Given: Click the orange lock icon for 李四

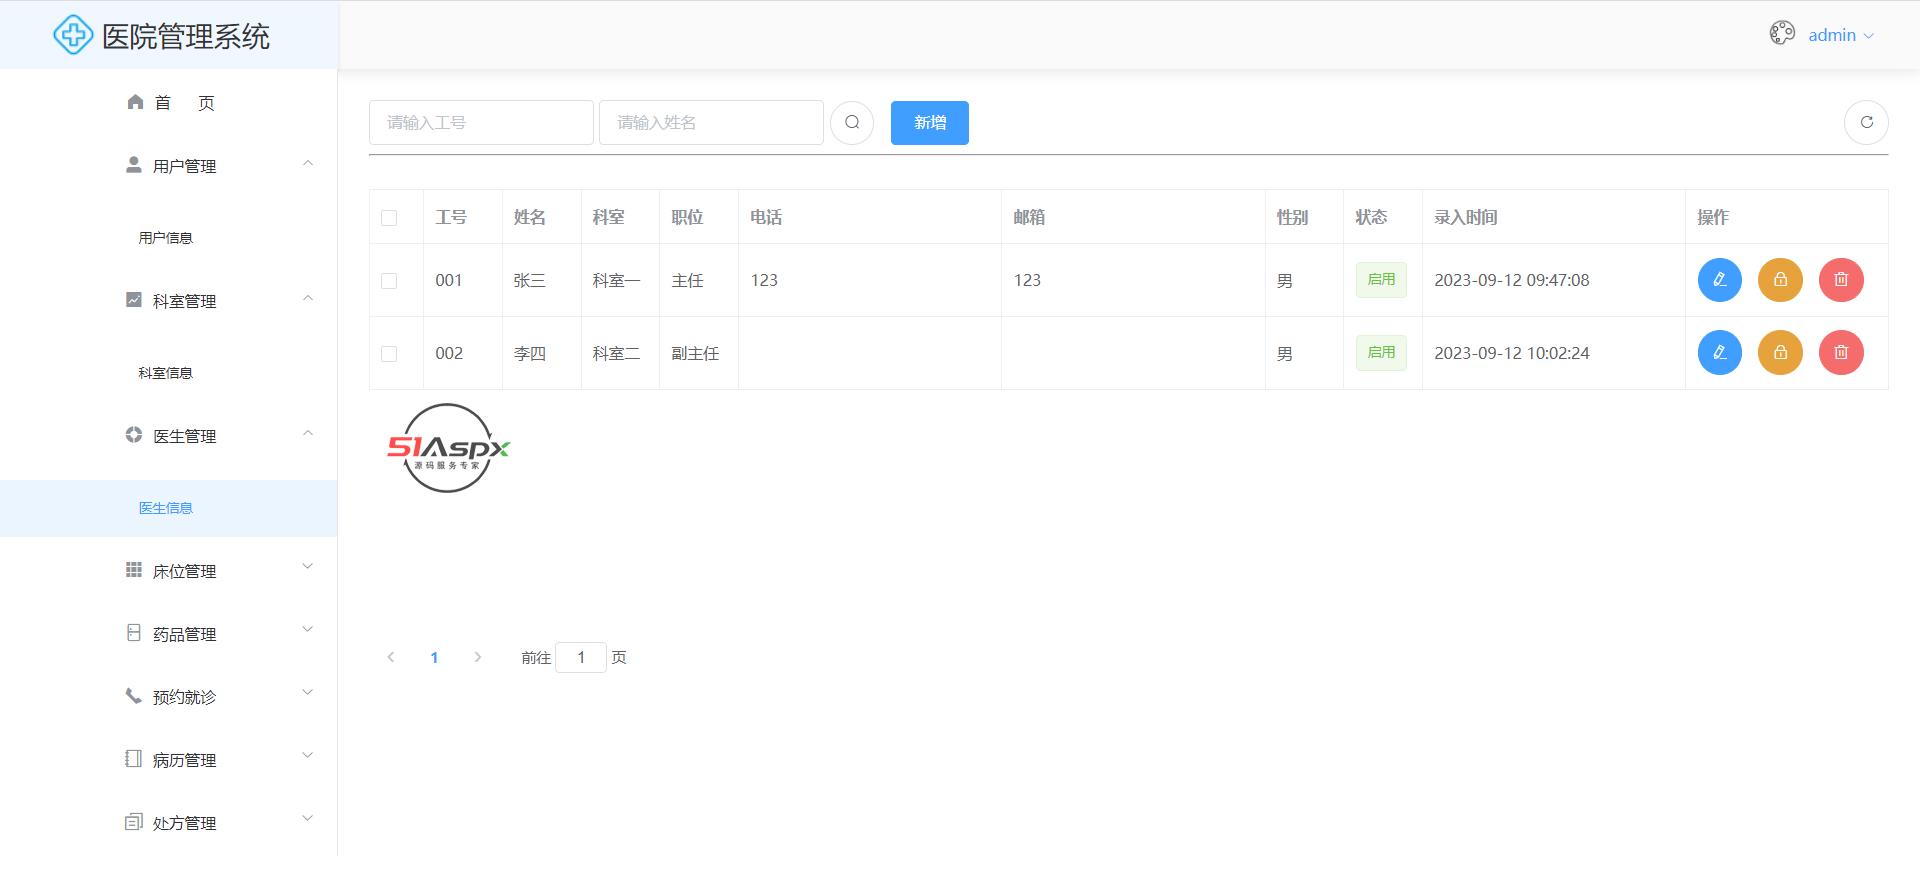Looking at the screenshot, I should [x=1780, y=353].
